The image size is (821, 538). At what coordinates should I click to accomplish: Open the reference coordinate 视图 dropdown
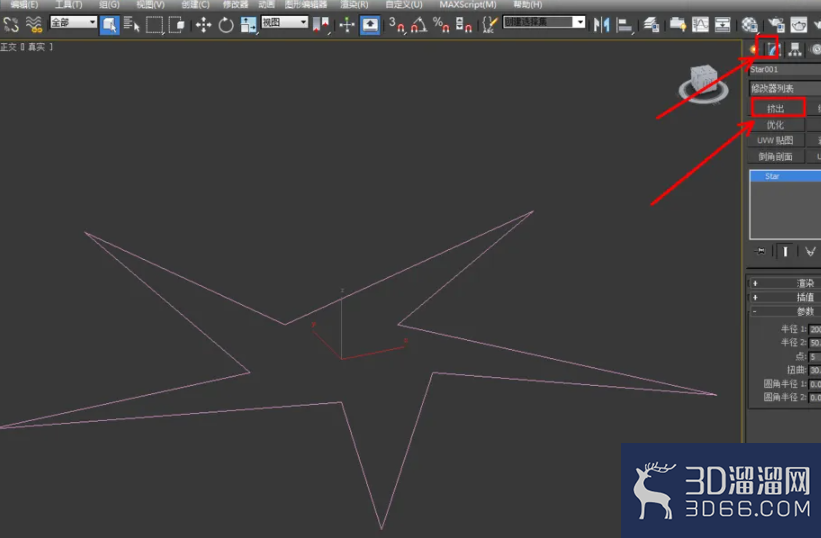(284, 23)
